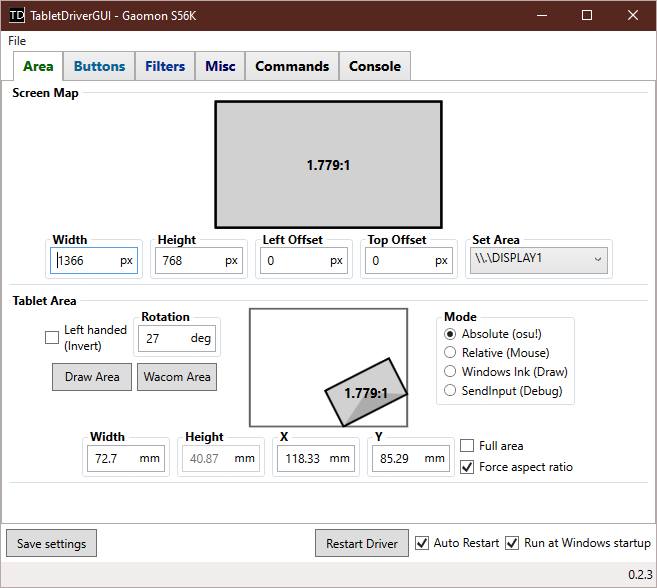657x588 pixels.
Task: Select SendInput (Debug) mode
Action: [x=450, y=391]
